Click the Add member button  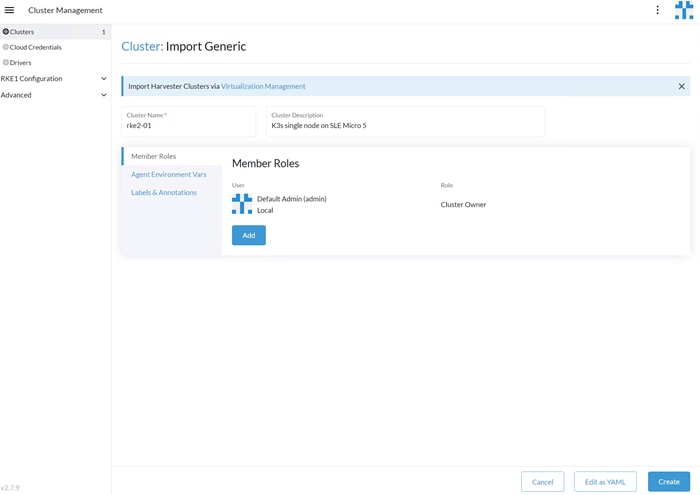pos(249,235)
